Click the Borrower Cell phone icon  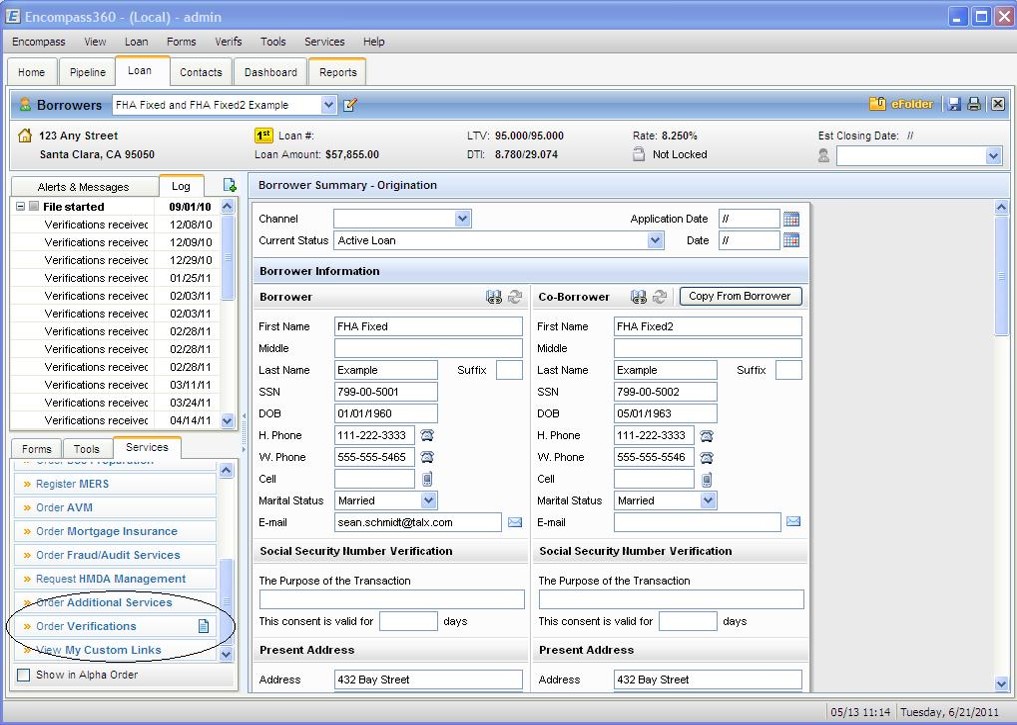pyautogui.click(x=427, y=479)
